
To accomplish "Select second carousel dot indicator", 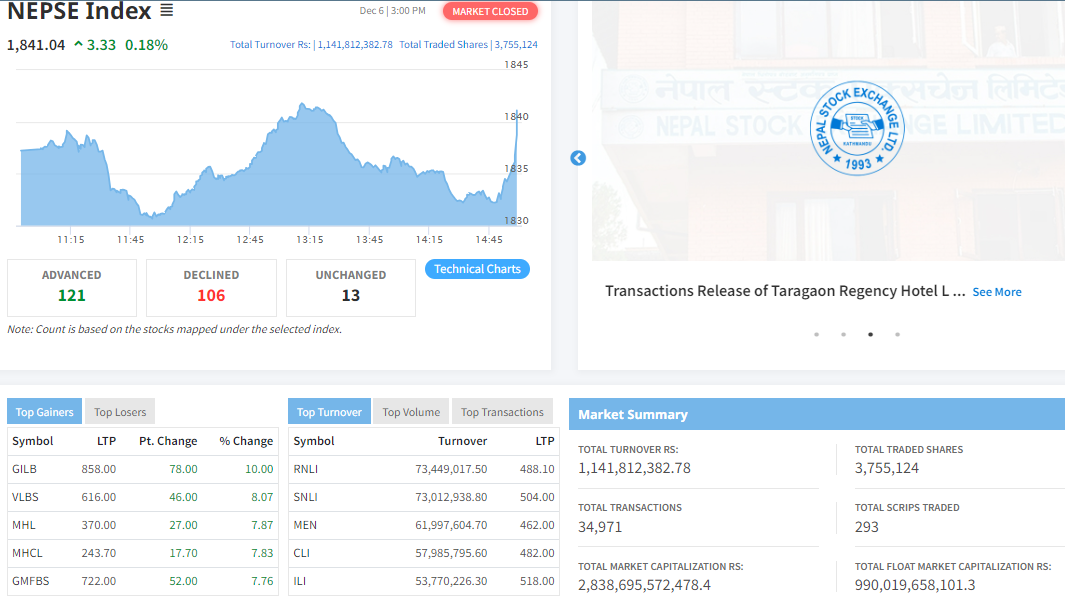I will click(x=844, y=334).
